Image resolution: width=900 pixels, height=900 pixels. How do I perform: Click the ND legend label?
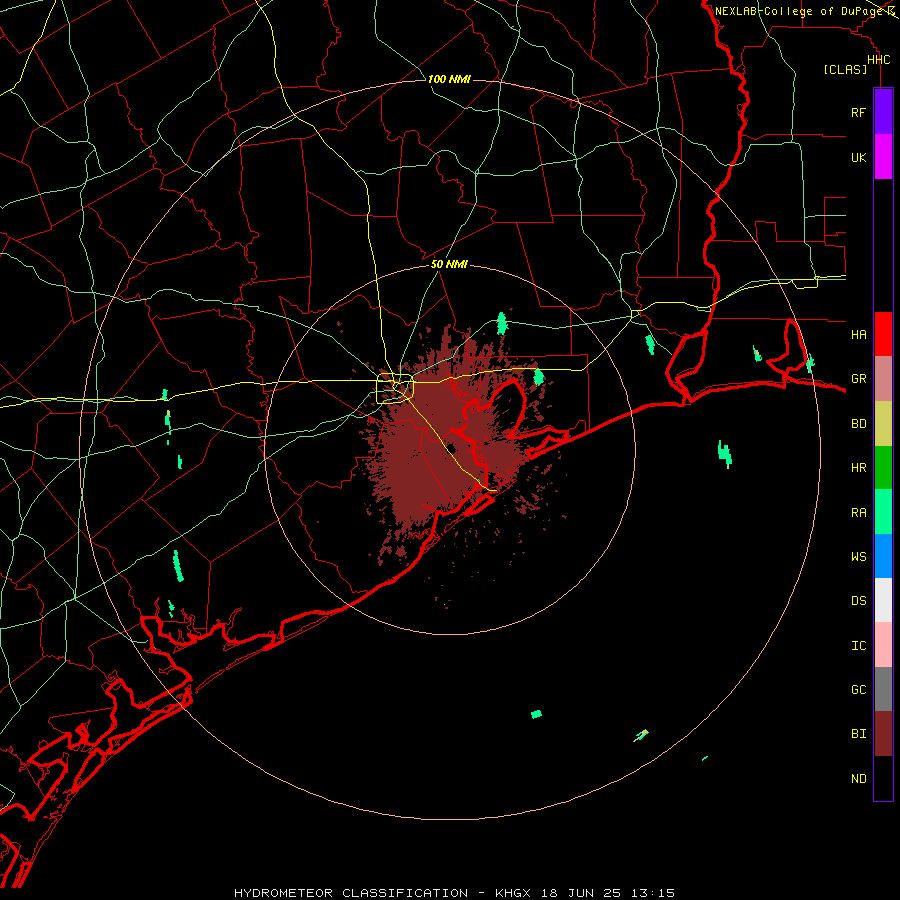(x=858, y=778)
